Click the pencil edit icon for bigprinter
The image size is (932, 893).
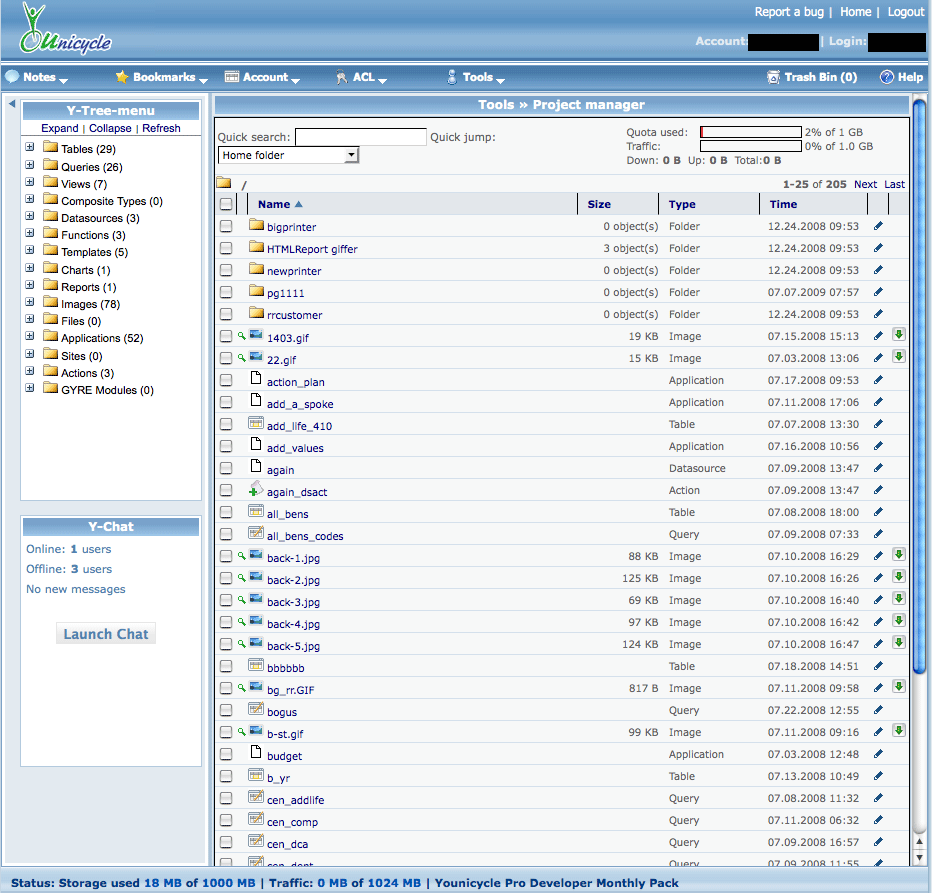(x=878, y=226)
